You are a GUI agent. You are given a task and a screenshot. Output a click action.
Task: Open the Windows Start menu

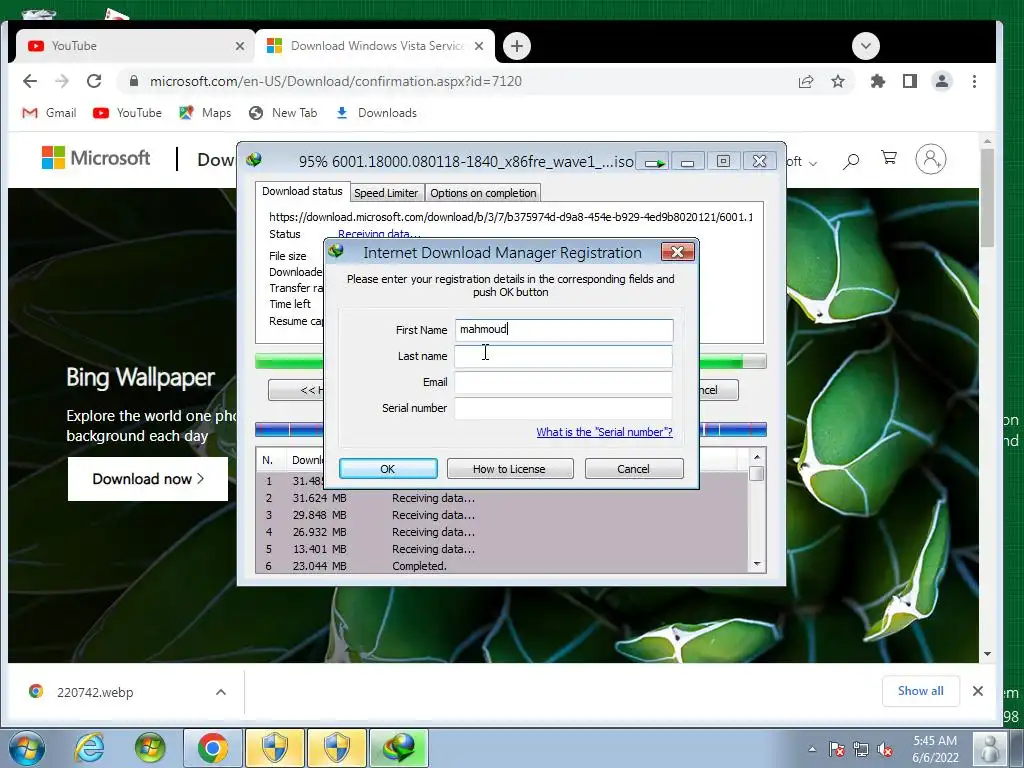click(27, 748)
